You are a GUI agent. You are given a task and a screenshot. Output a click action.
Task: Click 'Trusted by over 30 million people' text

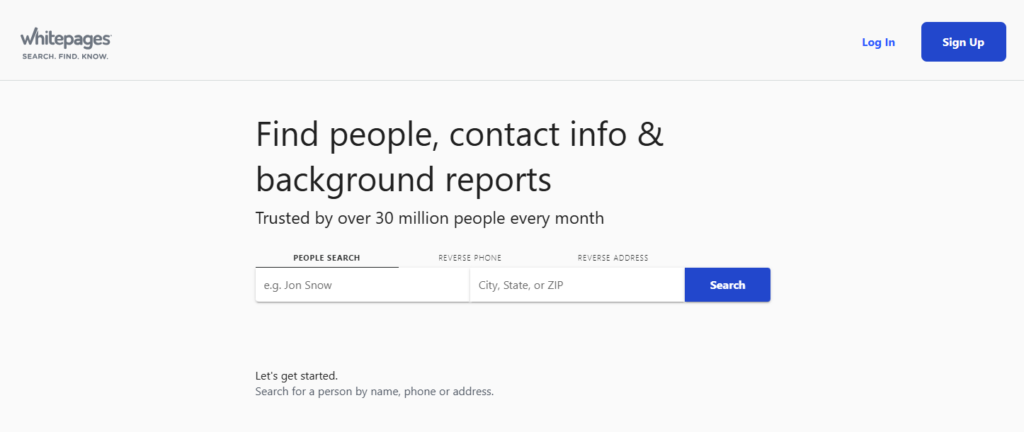(430, 218)
